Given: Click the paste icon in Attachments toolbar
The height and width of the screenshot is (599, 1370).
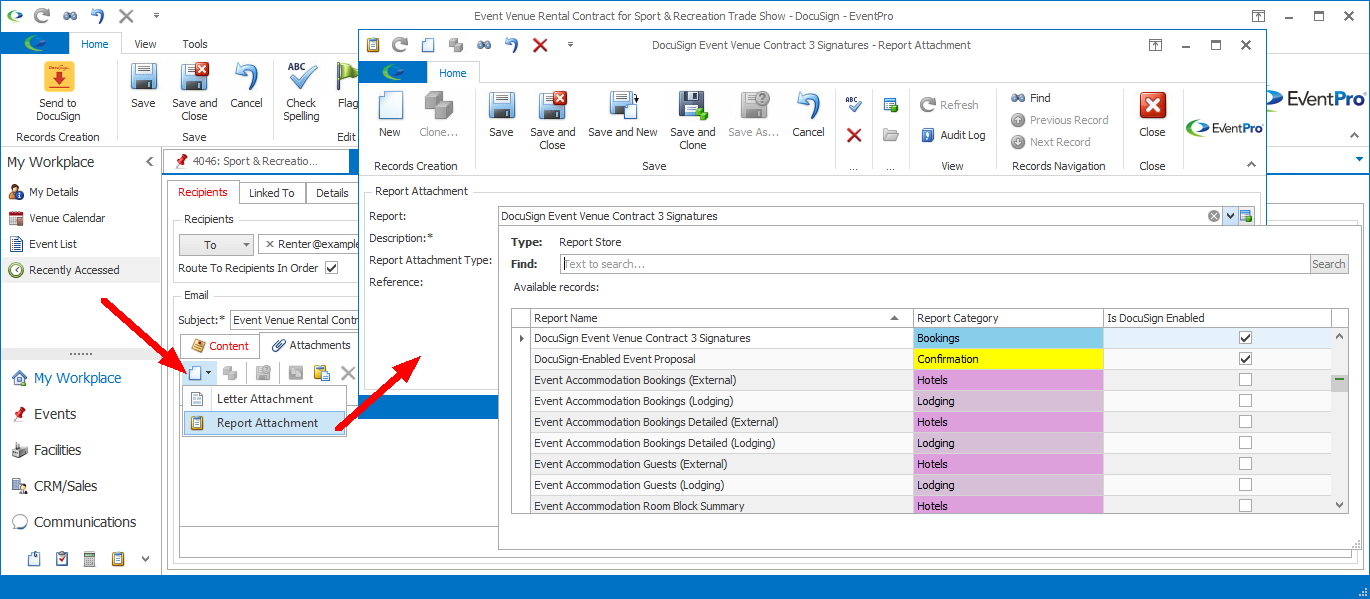Looking at the screenshot, I should coord(322,373).
